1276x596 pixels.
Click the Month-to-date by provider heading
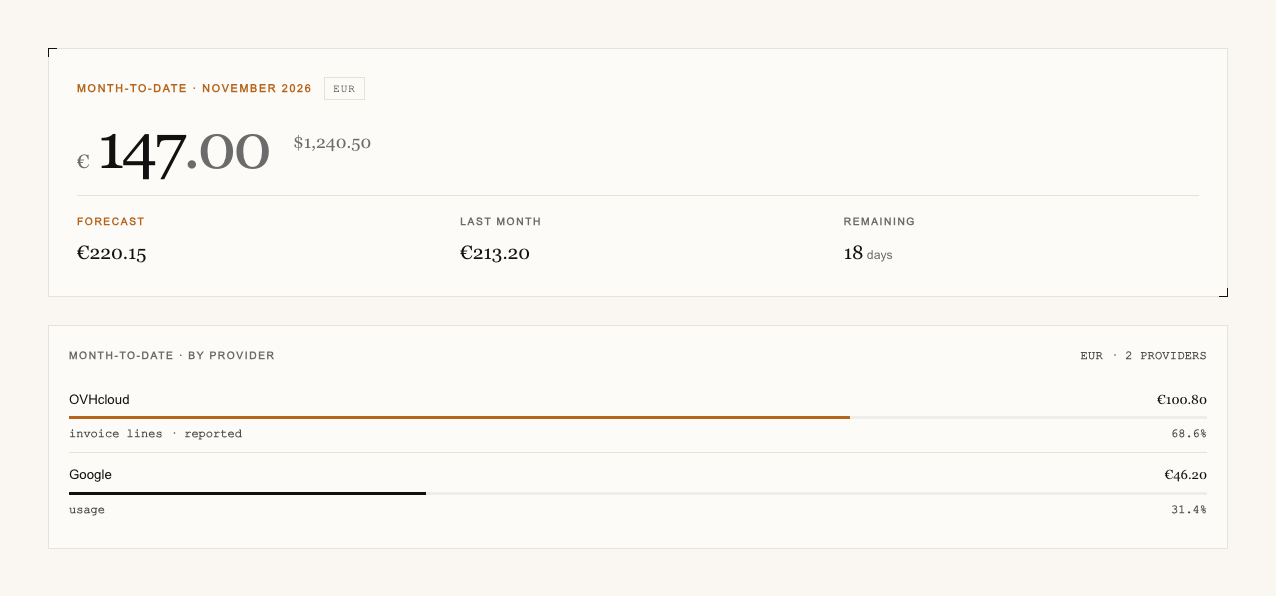click(x=172, y=356)
